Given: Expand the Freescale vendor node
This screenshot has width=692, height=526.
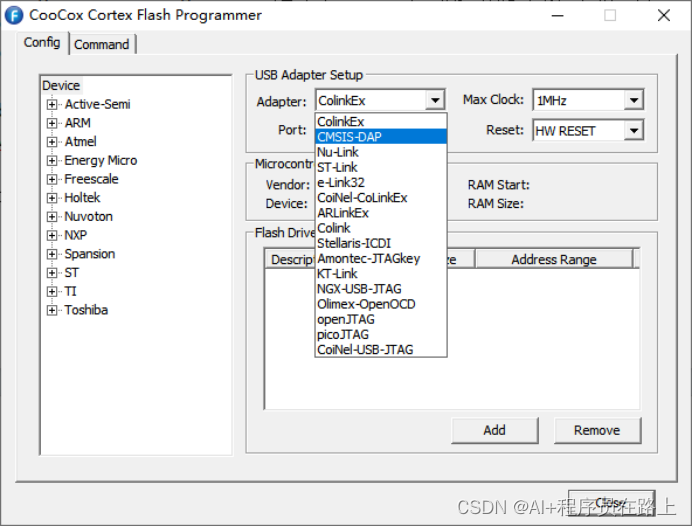Looking at the screenshot, I should (x=52, y=179).
